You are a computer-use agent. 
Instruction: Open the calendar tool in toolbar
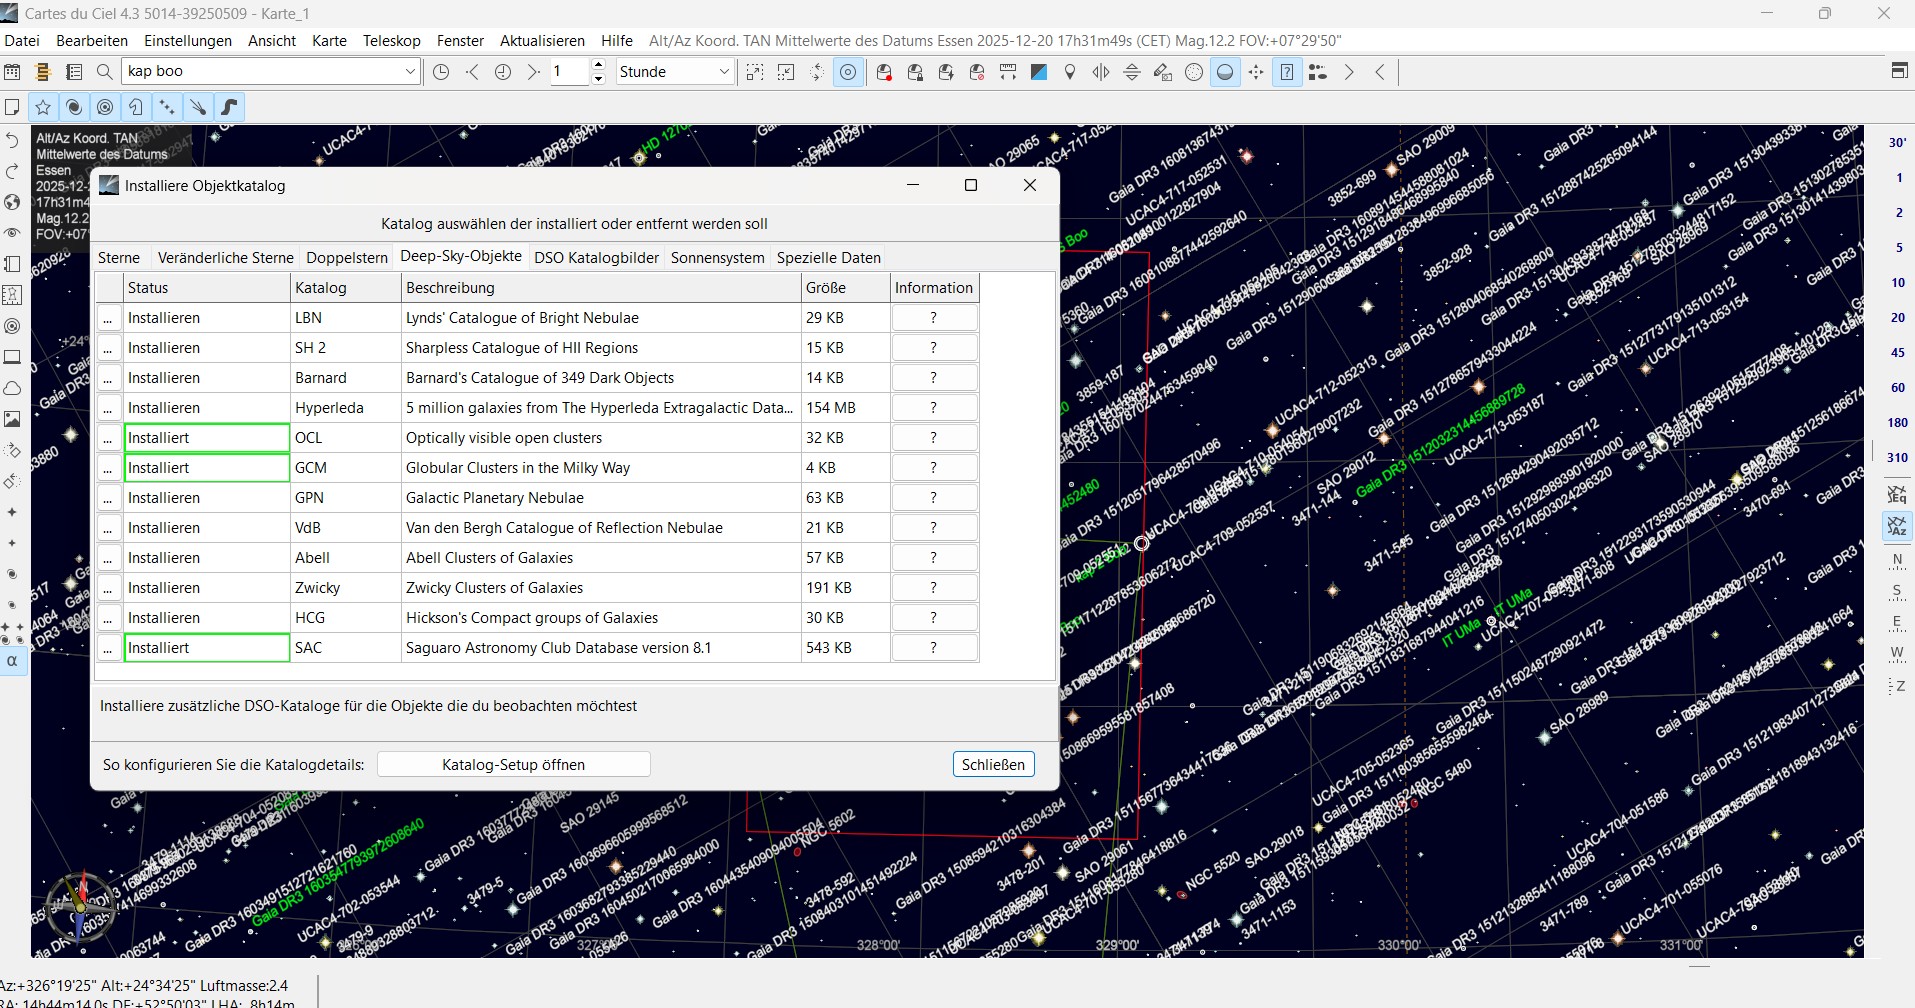tap(12, 72)
